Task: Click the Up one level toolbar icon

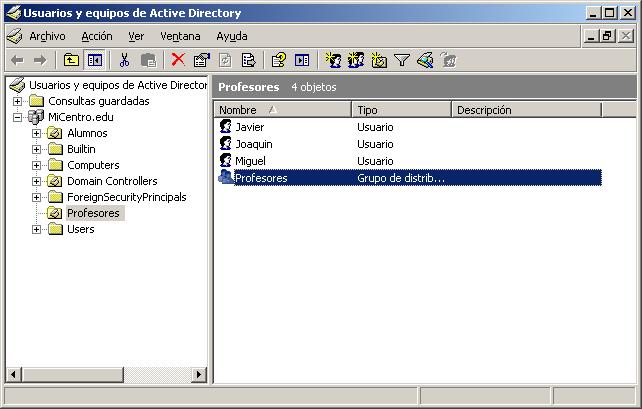Action: tap(71, 60)
